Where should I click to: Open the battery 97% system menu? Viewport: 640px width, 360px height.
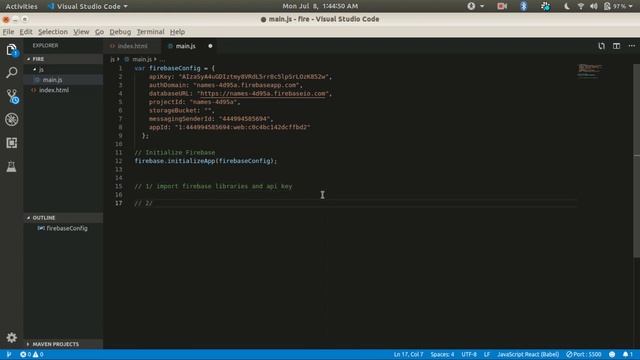tap(618, 6)
